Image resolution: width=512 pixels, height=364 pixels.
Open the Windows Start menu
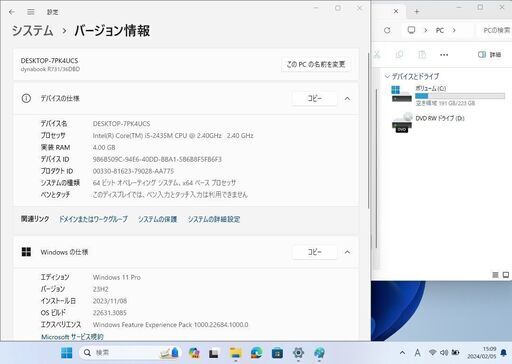[67, 353]
